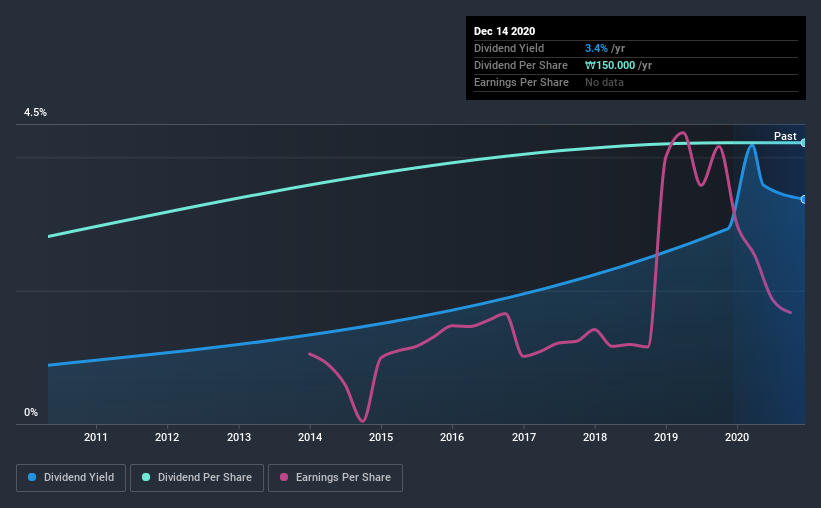The height and width of the screenshot is (508, 821).
Task: Toggle the Dividend Per Share legend button
Action: (197, 478)
